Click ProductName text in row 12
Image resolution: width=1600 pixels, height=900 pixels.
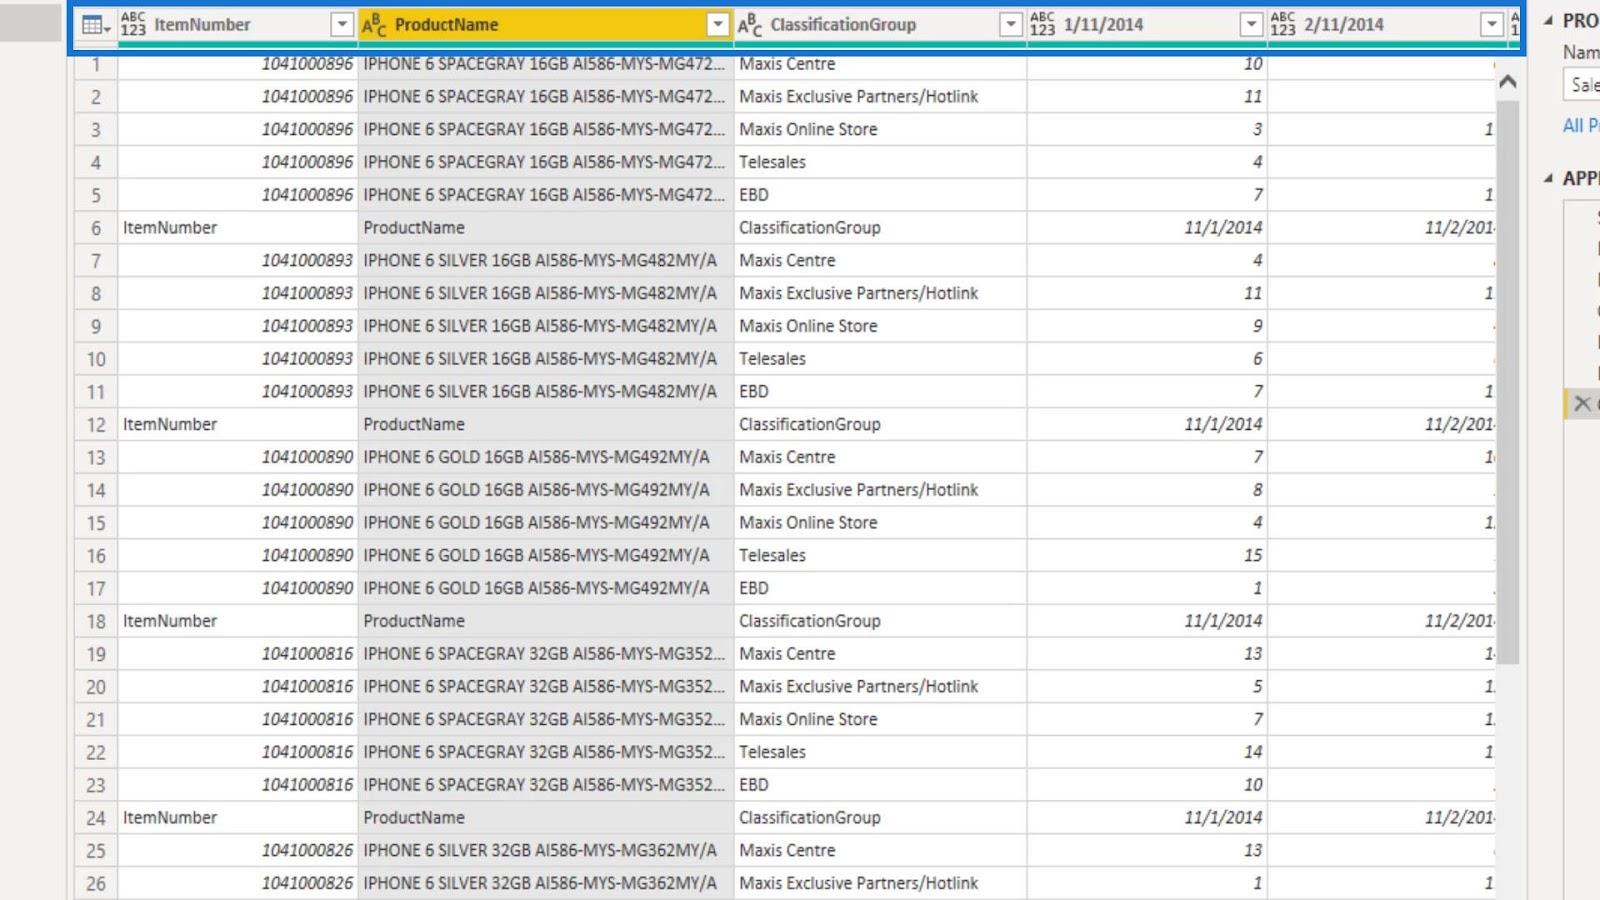414,425
